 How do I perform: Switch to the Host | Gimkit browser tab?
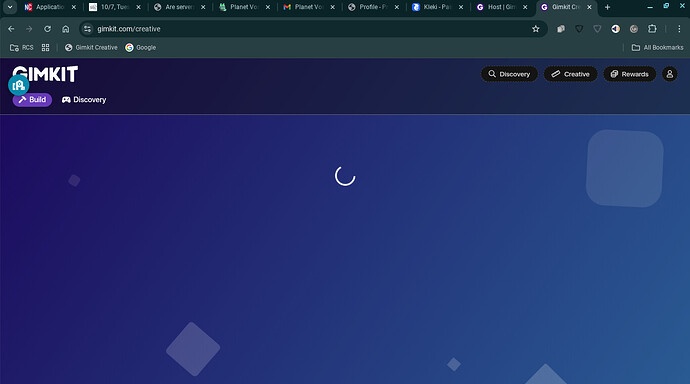coord(501,7)
